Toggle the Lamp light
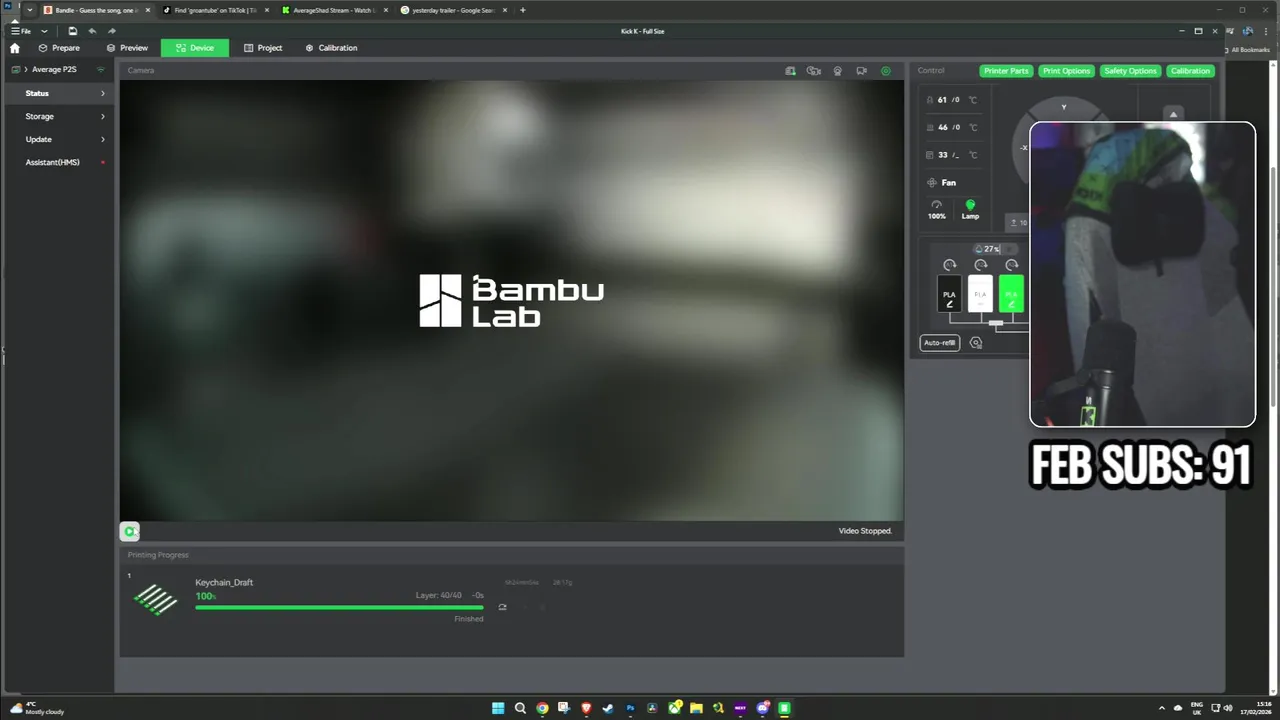The image size is (1280, 720). tap(970, 209)
